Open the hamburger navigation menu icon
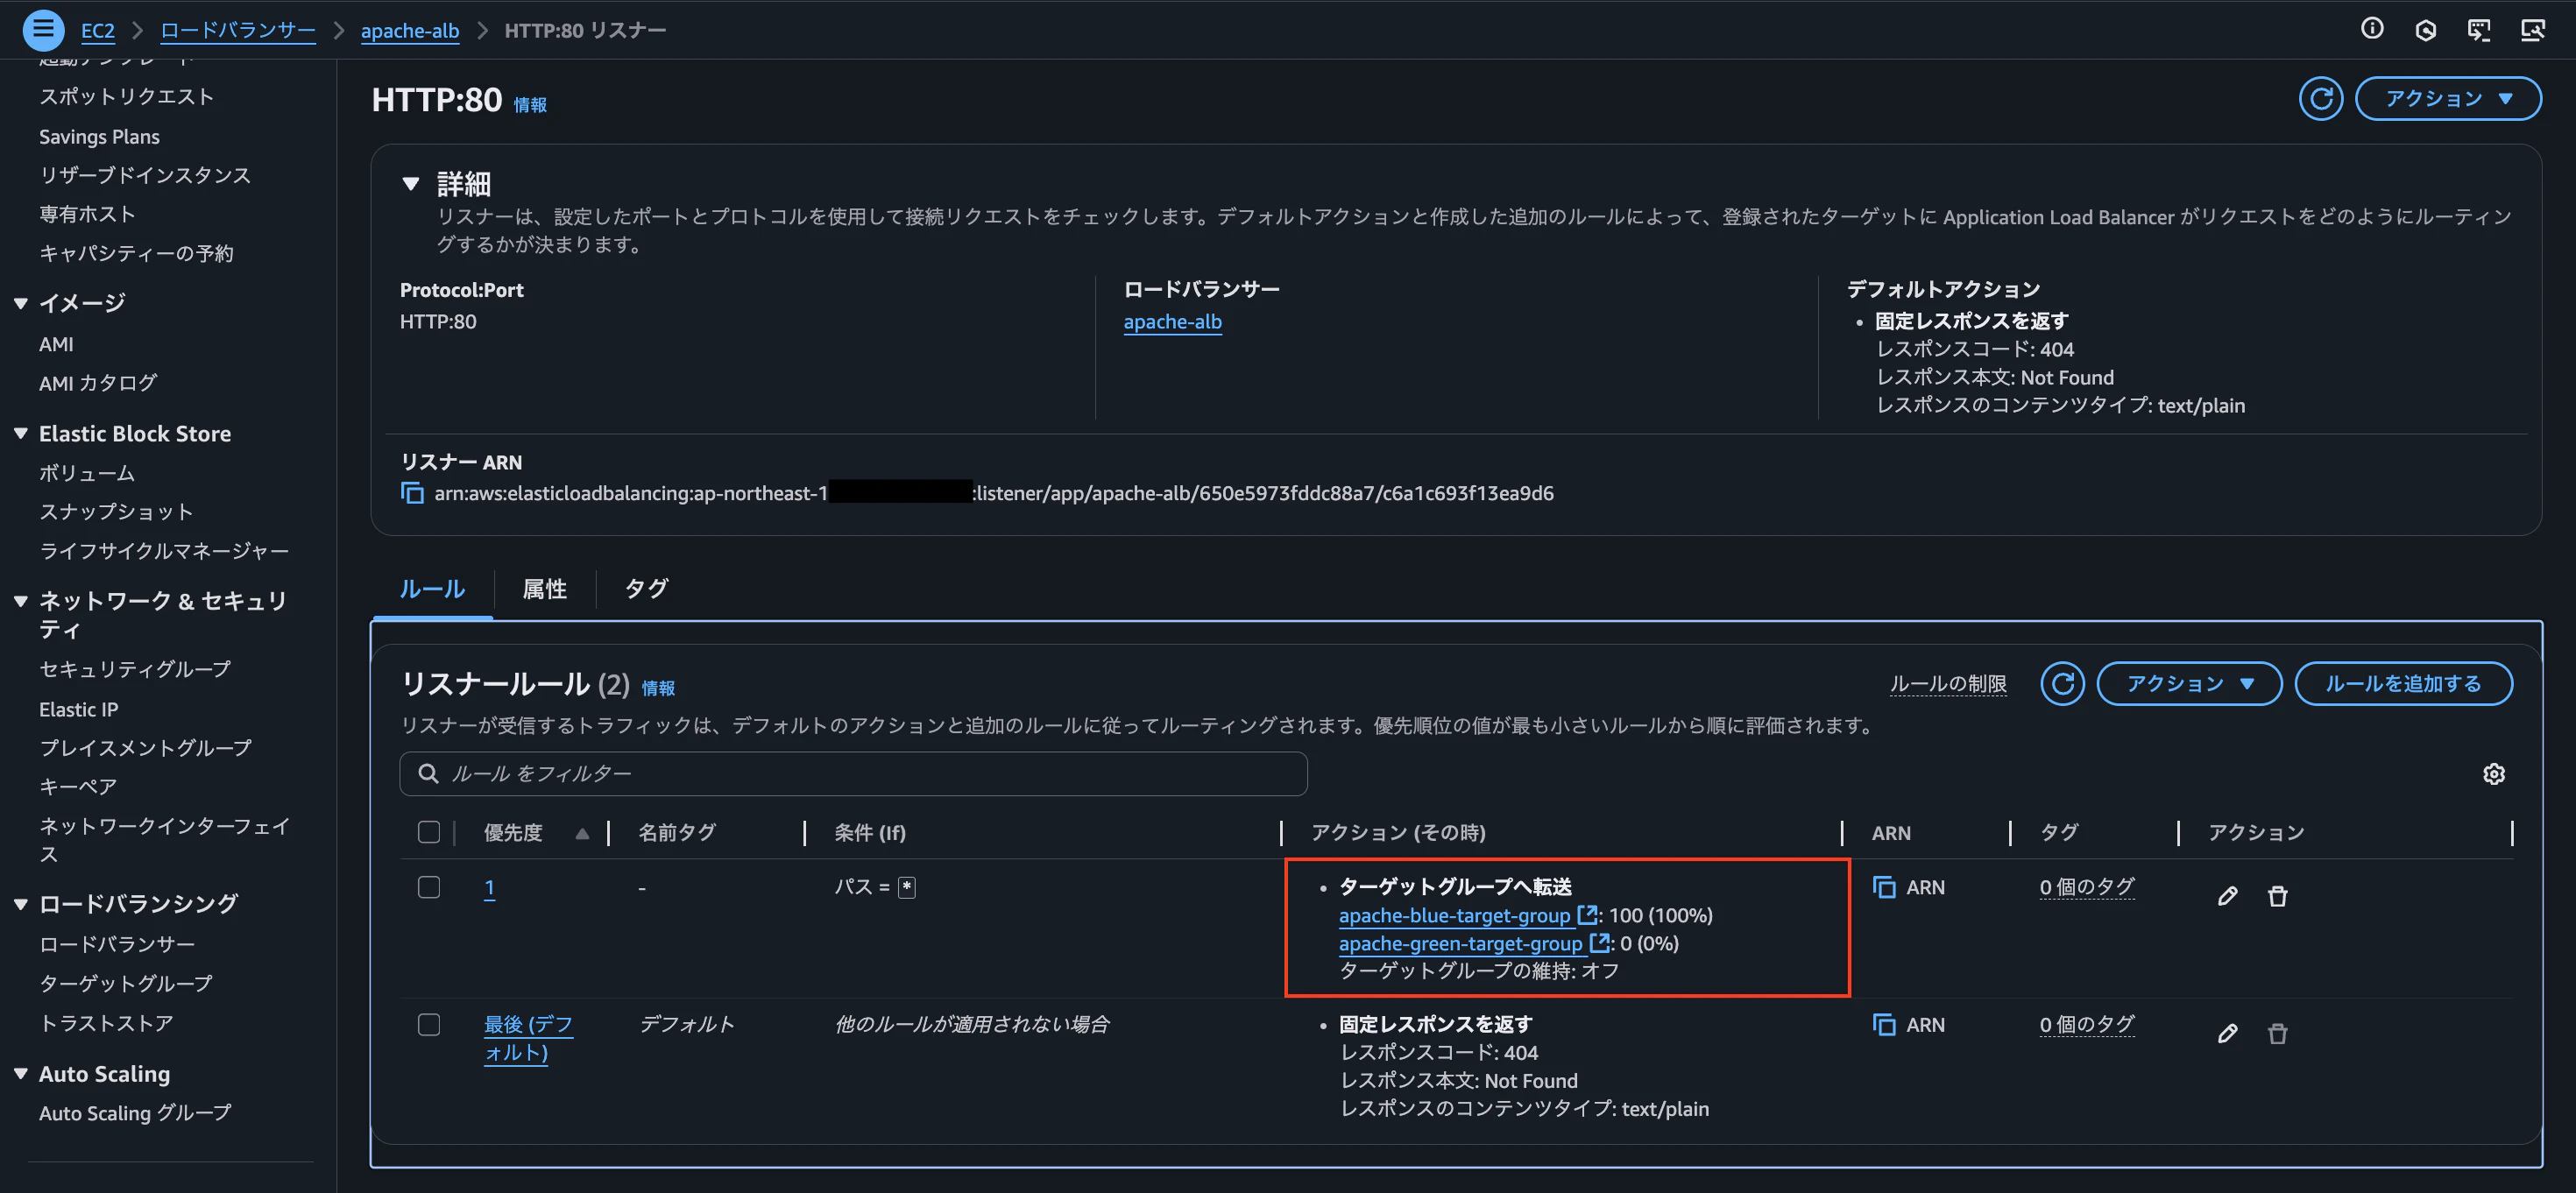This screenshot has width=2576, height=1193. pyautogui.click(x=43, y=30)
